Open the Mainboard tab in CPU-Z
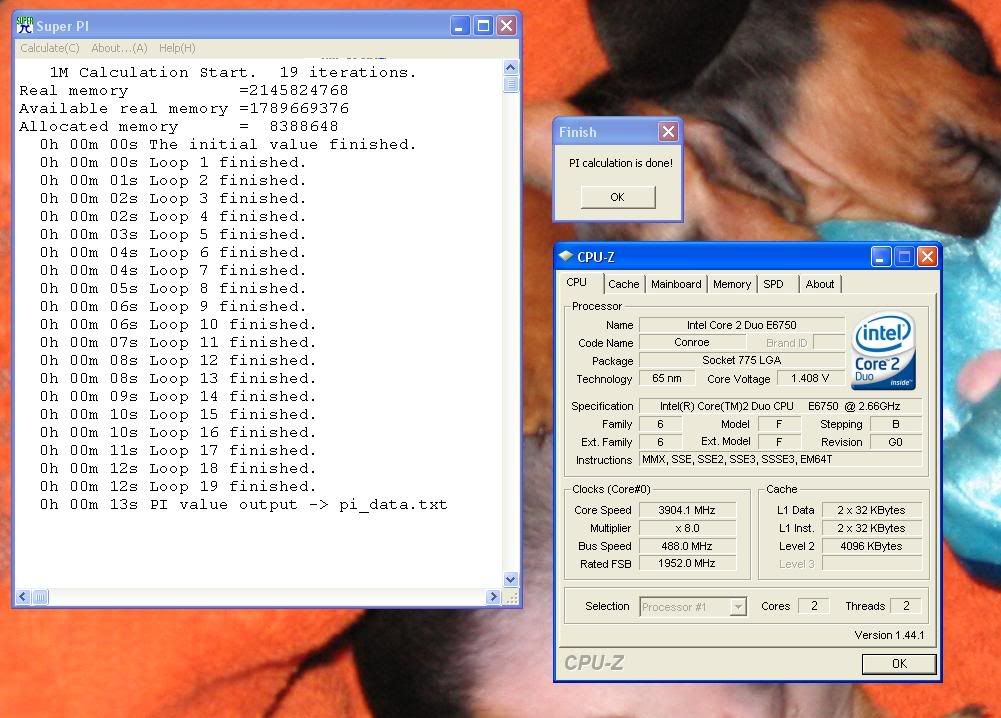 tap(676, 284)
